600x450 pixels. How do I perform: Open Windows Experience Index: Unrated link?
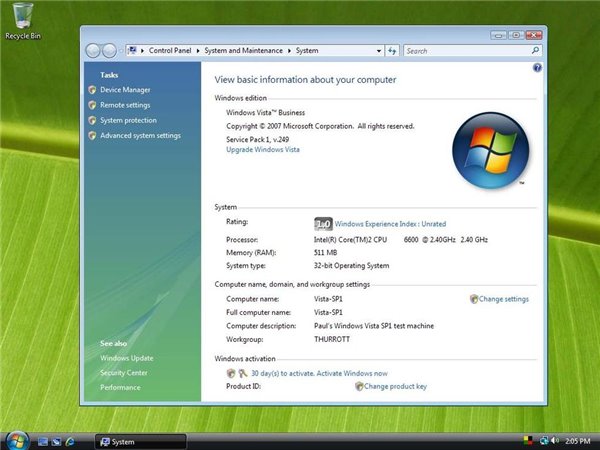[390, 224]
